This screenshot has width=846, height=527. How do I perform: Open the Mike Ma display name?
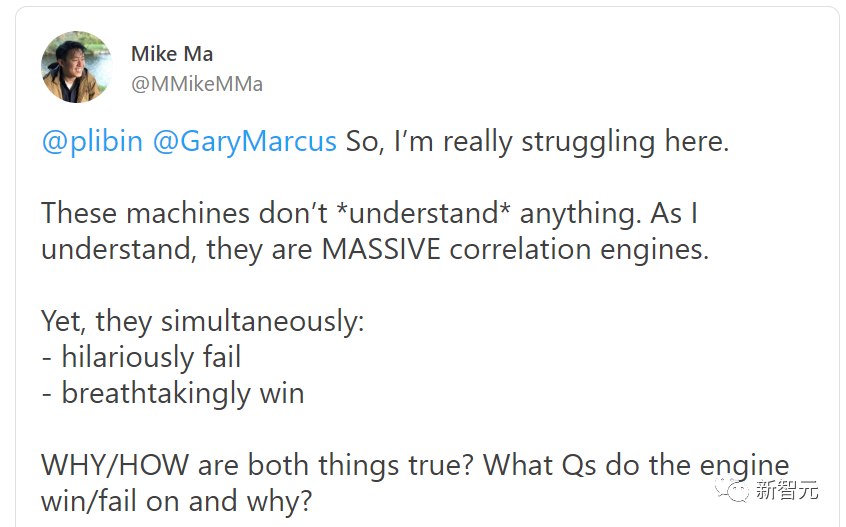tap(172, 54)
